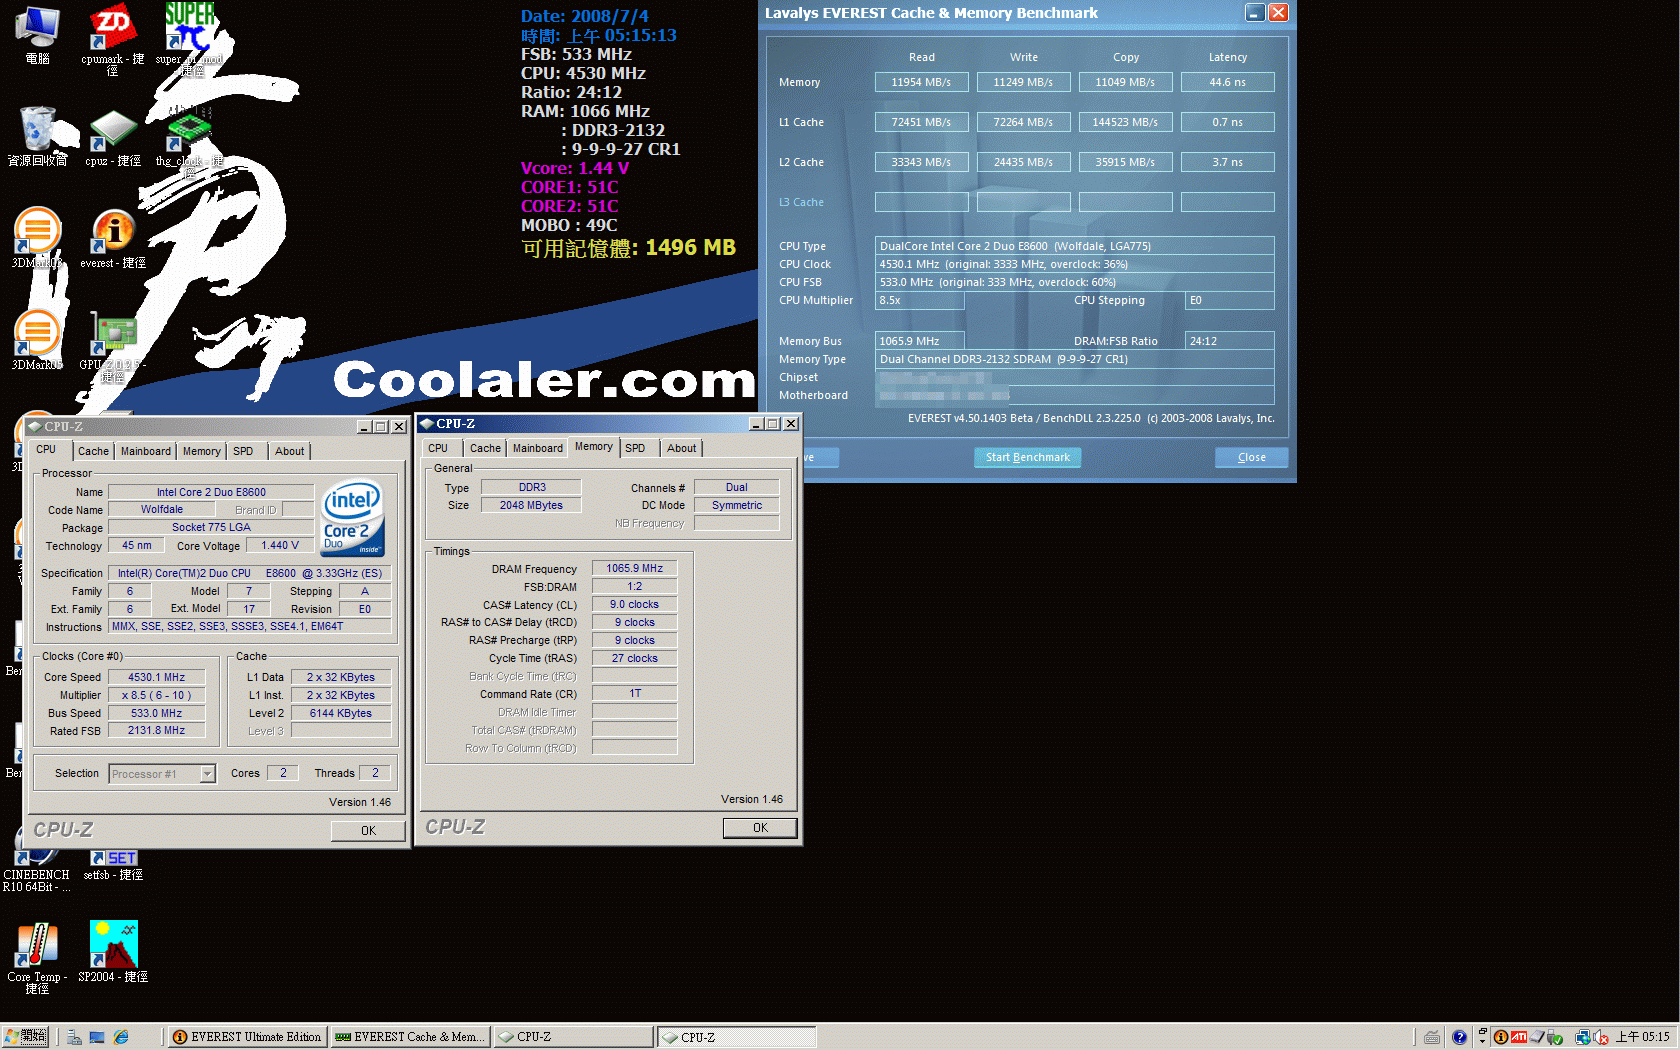Click DRAM Frequency field 1065.9 MHz
The height and width of the screenshot is (1050, 1680).
(x=634, y=568)
